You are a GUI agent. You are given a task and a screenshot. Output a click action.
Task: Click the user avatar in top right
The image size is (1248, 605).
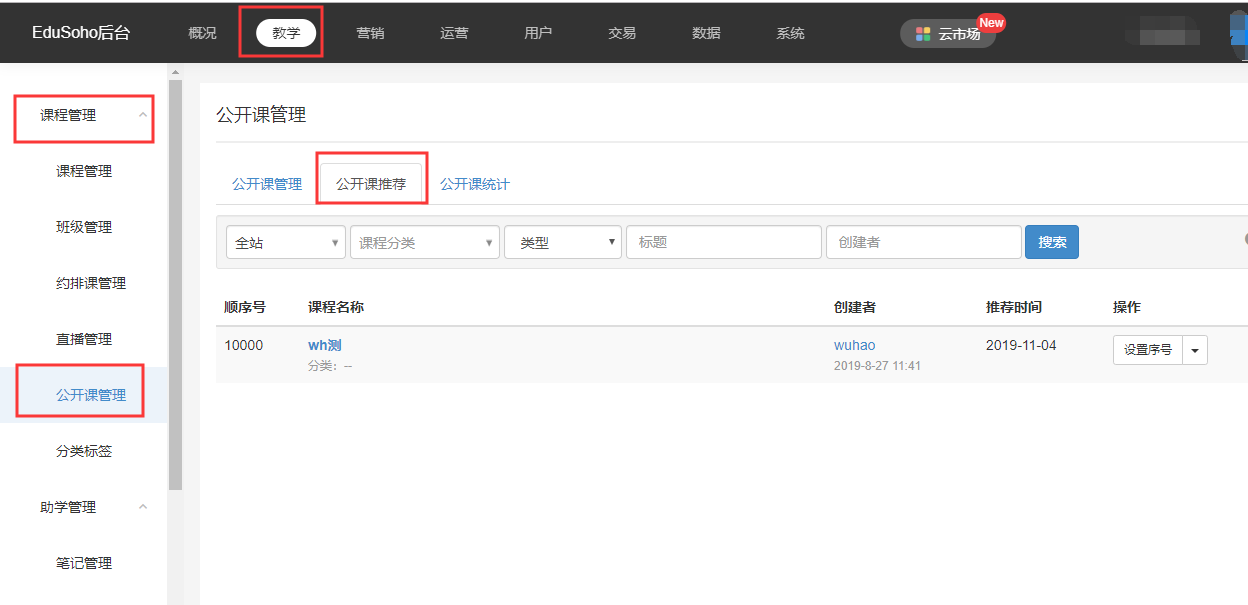(1238, 30)
